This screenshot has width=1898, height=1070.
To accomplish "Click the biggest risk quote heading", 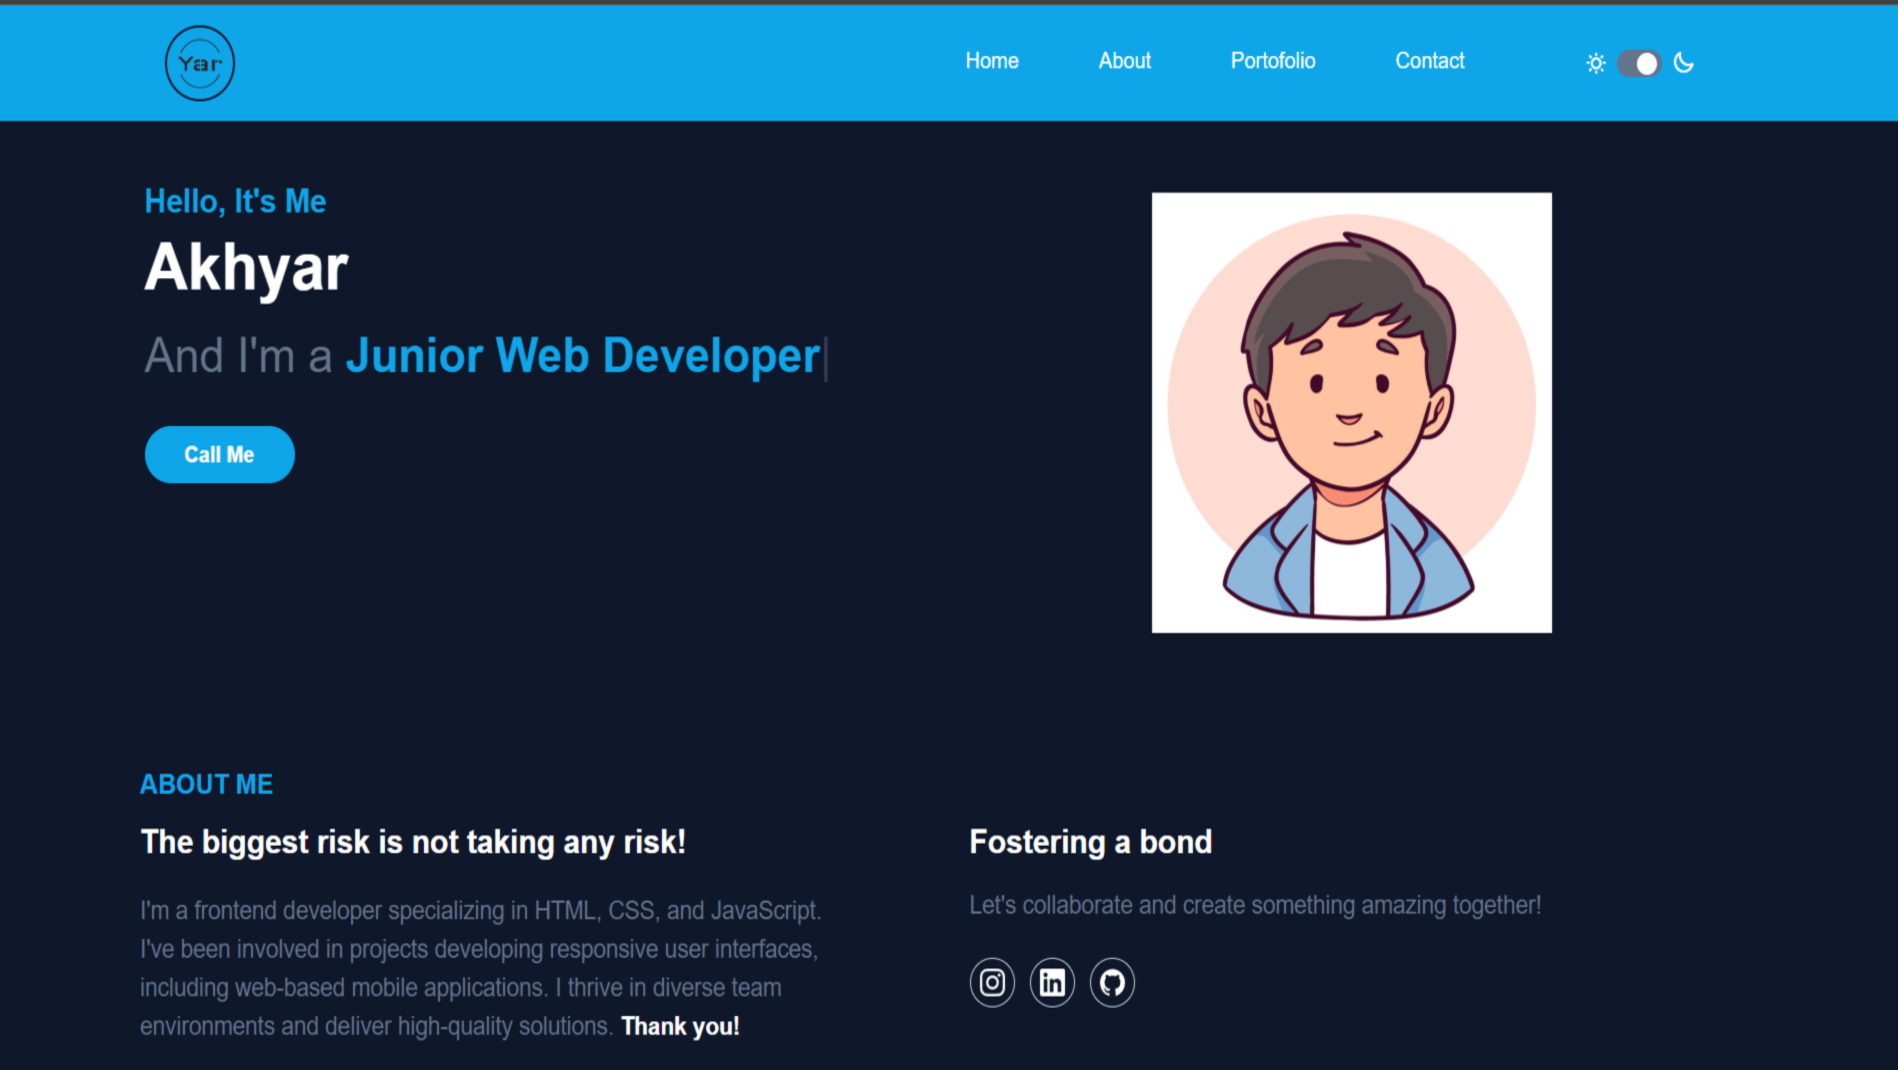I will (x=413, y=842).
